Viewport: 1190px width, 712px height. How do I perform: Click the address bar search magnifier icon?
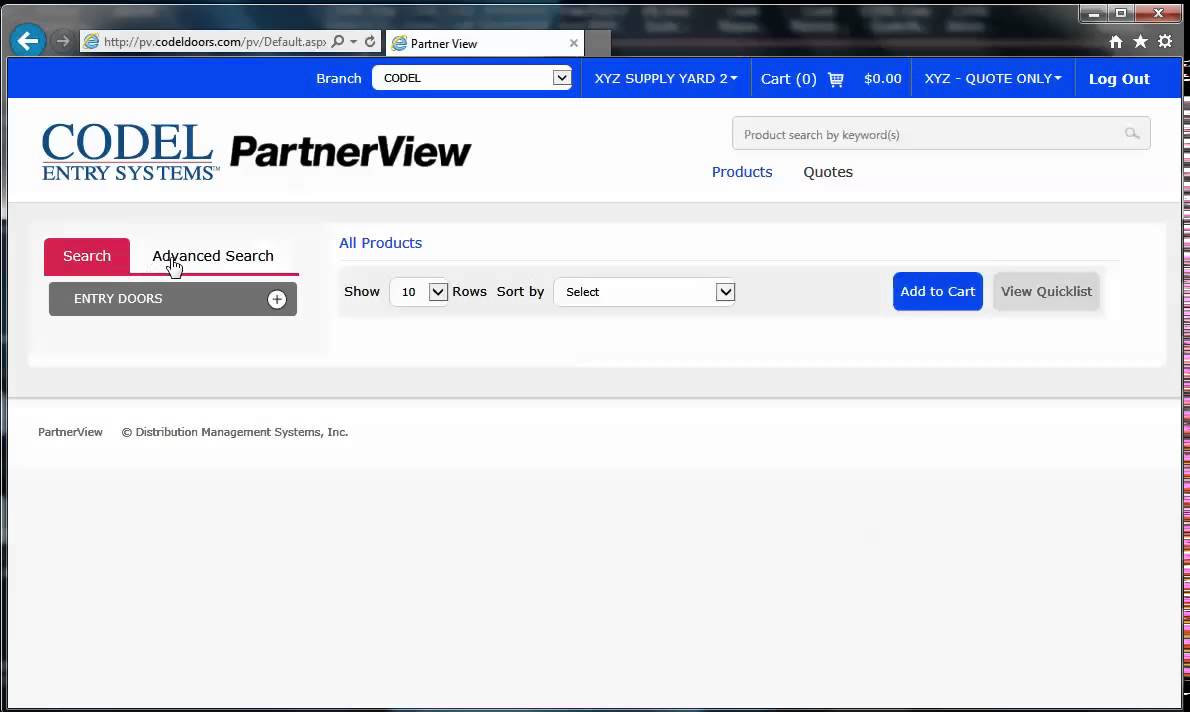[x=338, y=42]
